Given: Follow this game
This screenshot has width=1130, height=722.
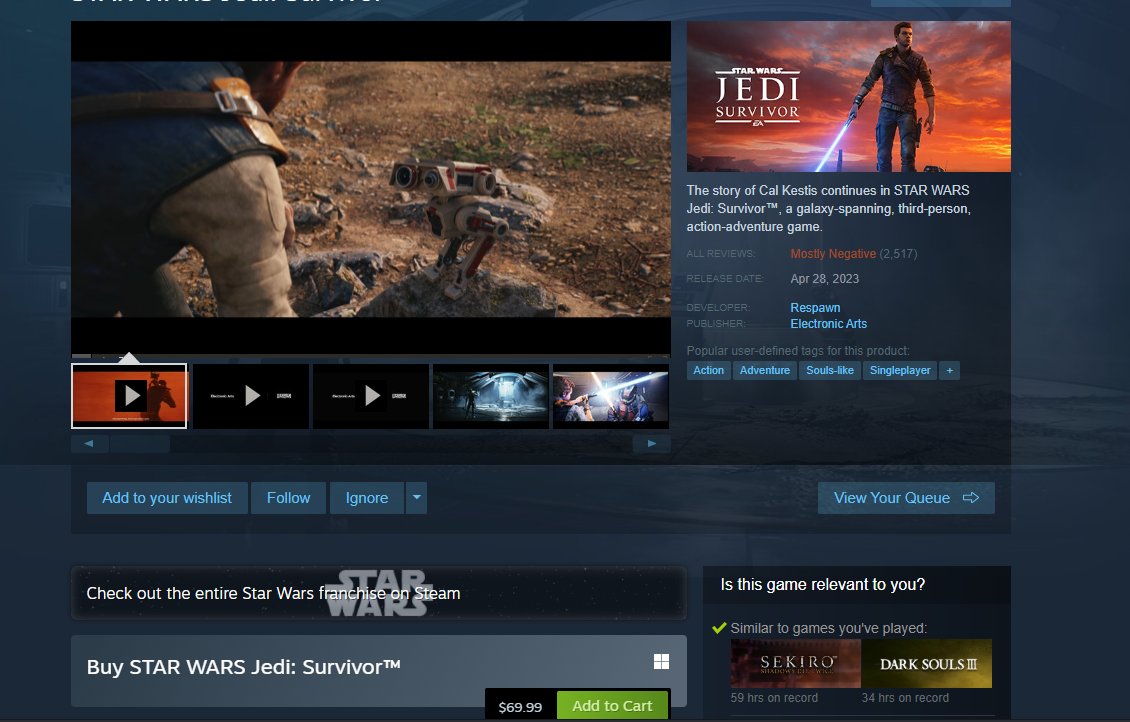Looking at the screenshot, I should point(288,498).
